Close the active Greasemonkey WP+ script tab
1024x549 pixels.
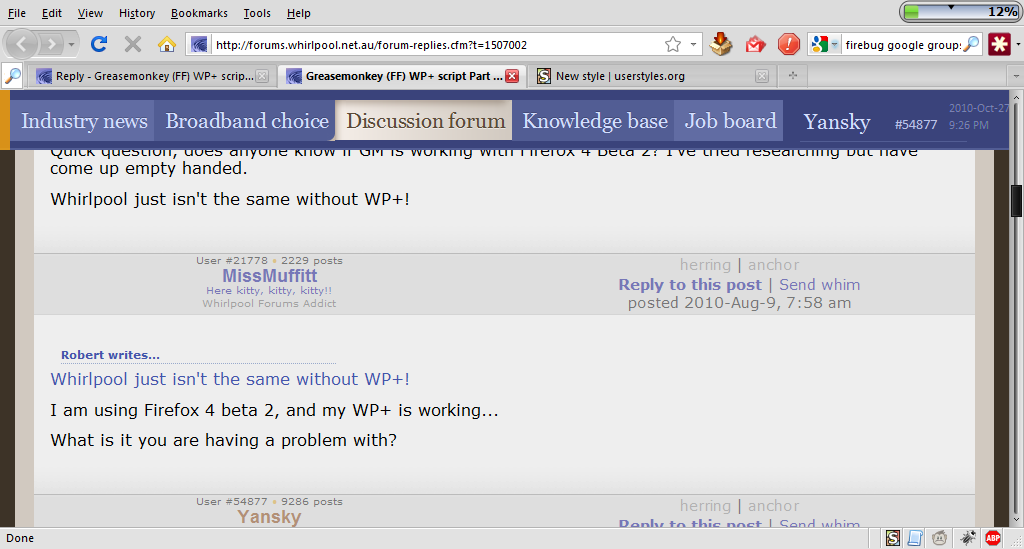[x=513, y=76]
